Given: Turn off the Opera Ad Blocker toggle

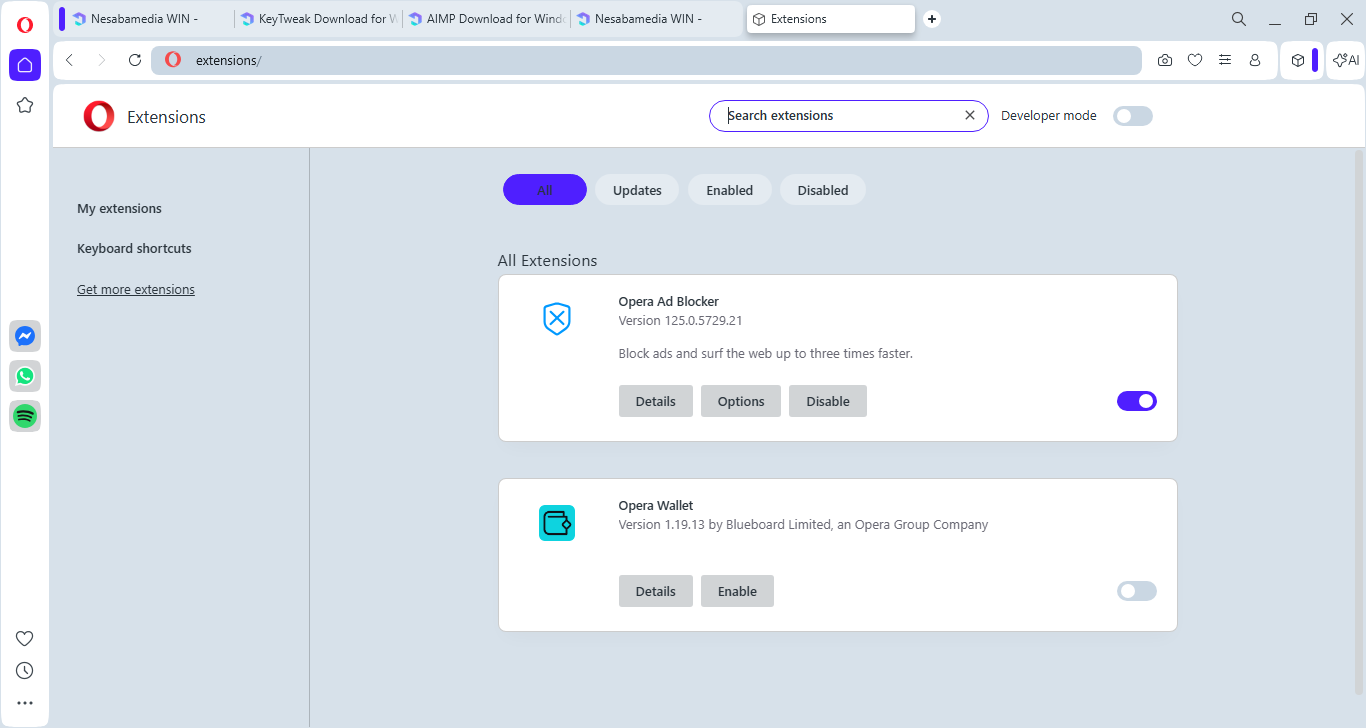Looking at the screenshot, I should (1136, 401).
